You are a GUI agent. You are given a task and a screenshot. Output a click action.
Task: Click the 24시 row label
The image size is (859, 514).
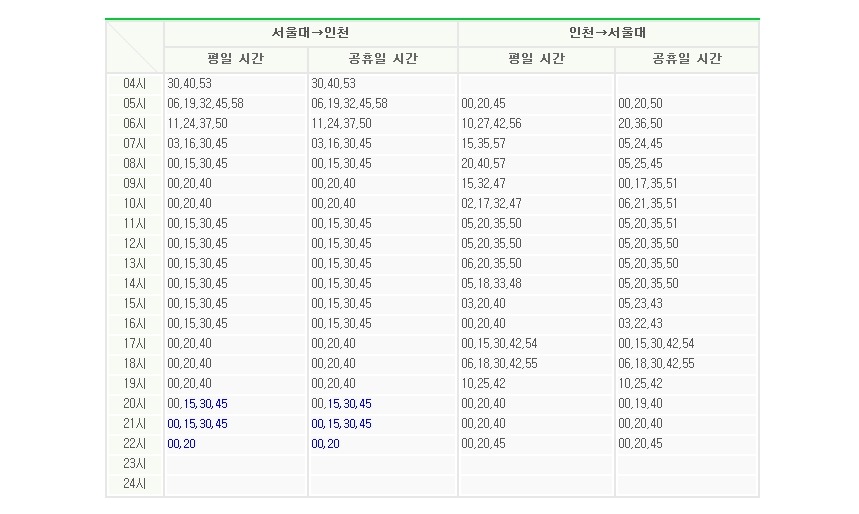(x=135, y=484)
